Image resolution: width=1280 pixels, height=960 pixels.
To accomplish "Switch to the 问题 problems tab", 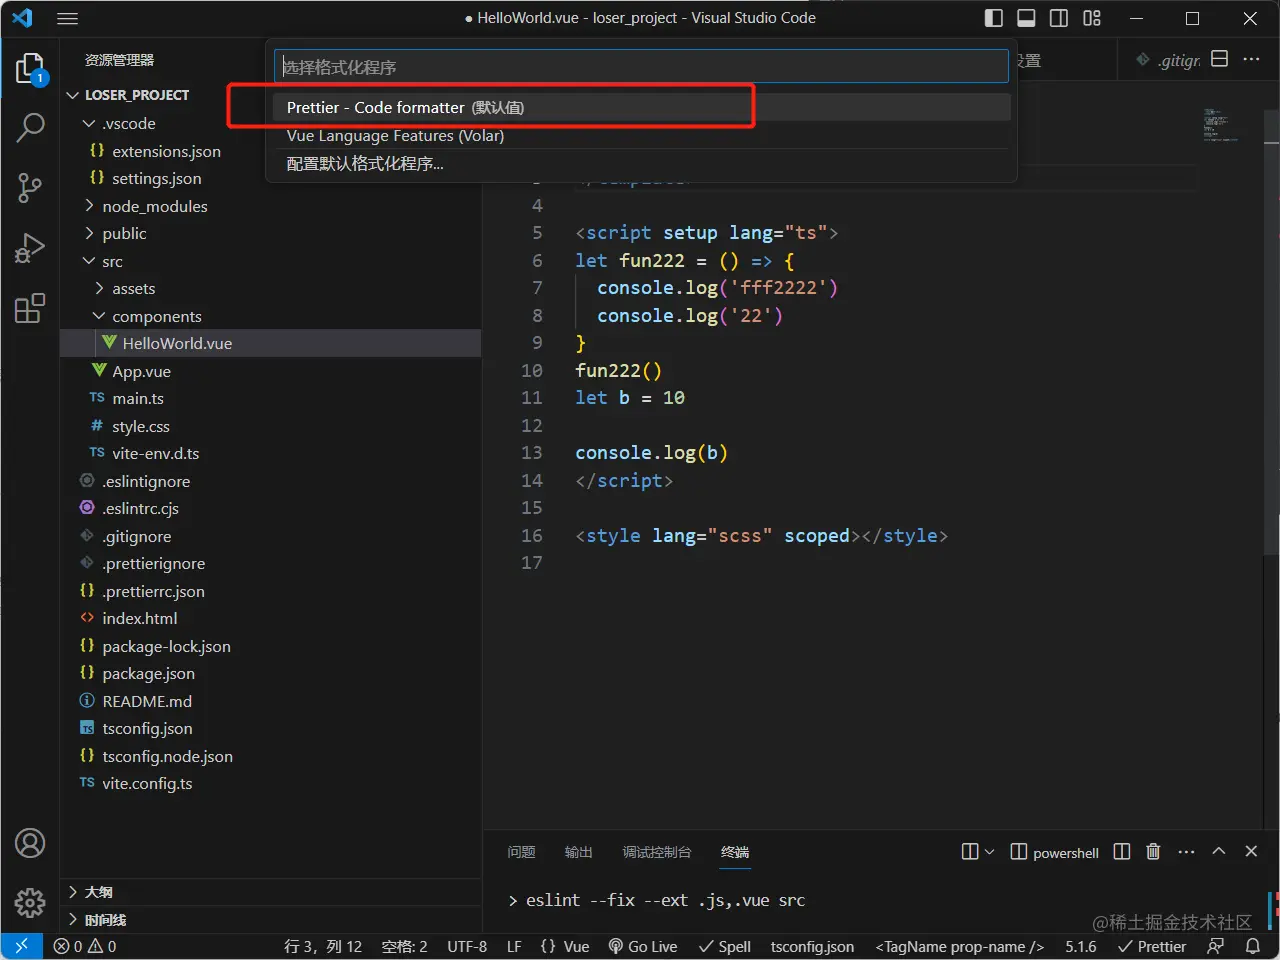I will tap(521, 852).
